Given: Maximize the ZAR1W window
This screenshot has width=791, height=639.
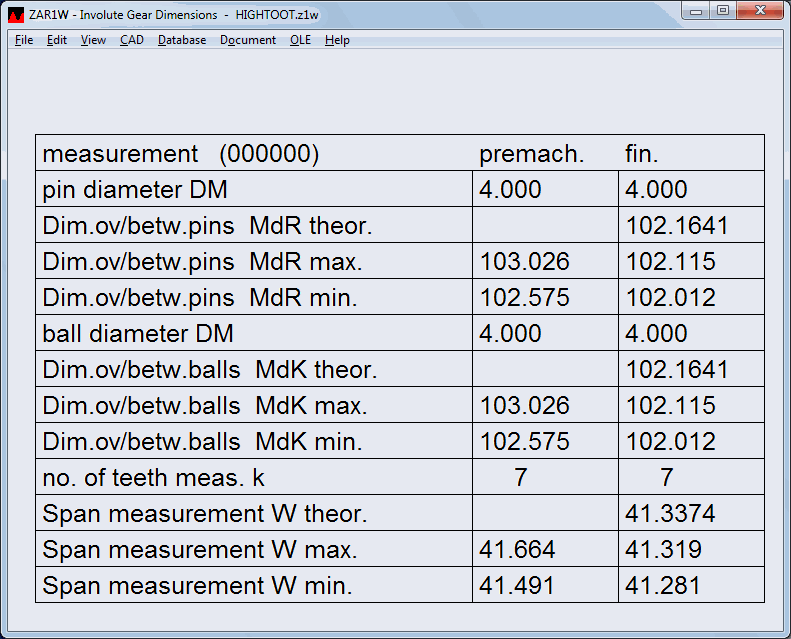Looking at the screenshot, I should click(x=723, y=11).
